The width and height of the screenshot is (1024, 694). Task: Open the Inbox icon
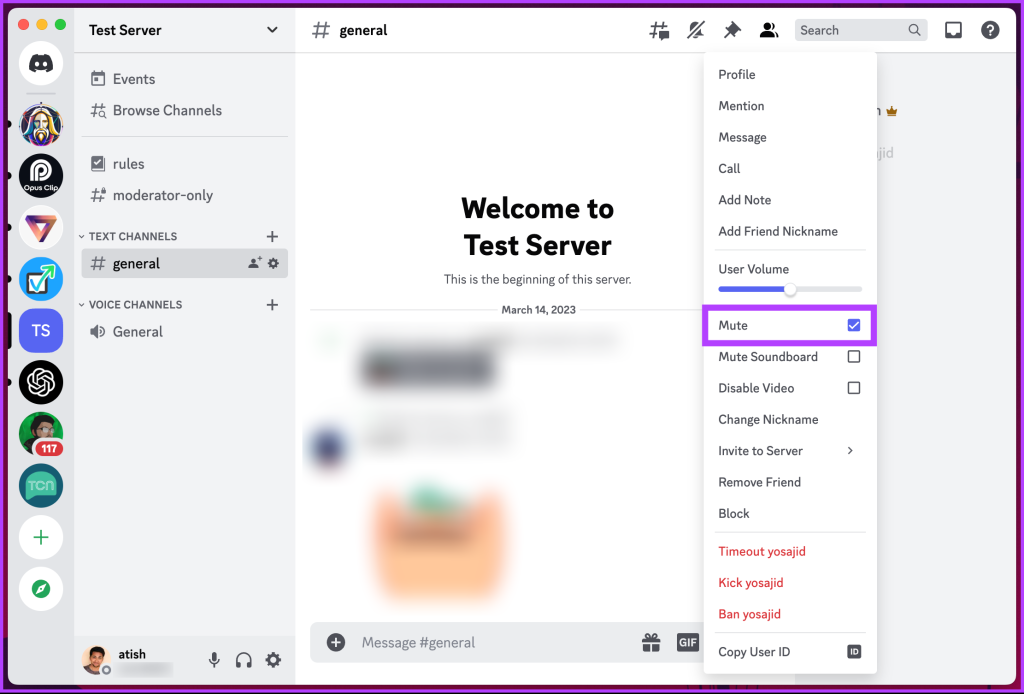(952, 30)
